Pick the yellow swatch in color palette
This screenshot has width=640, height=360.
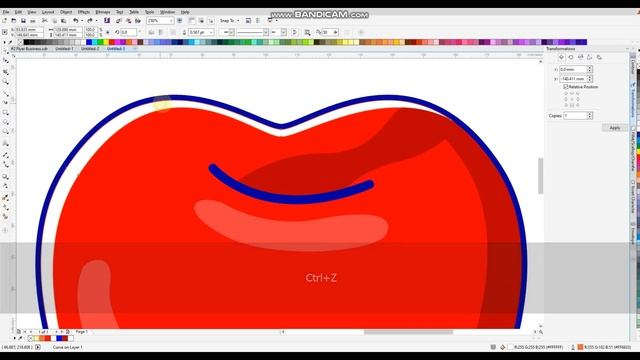[x=106, y=42]
